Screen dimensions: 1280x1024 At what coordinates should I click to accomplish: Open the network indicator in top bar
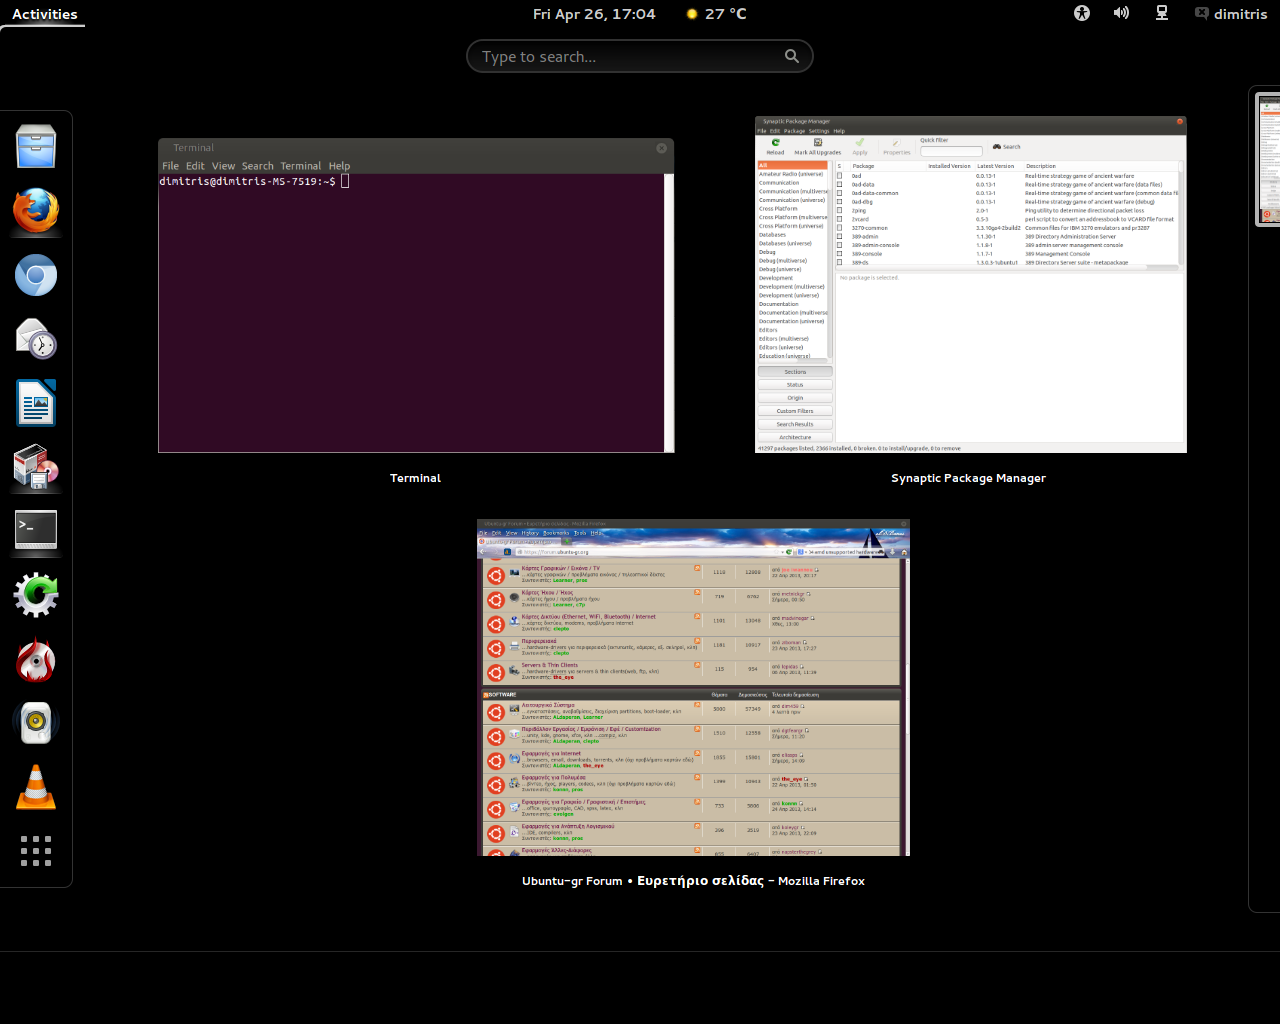pos(1161,14)
